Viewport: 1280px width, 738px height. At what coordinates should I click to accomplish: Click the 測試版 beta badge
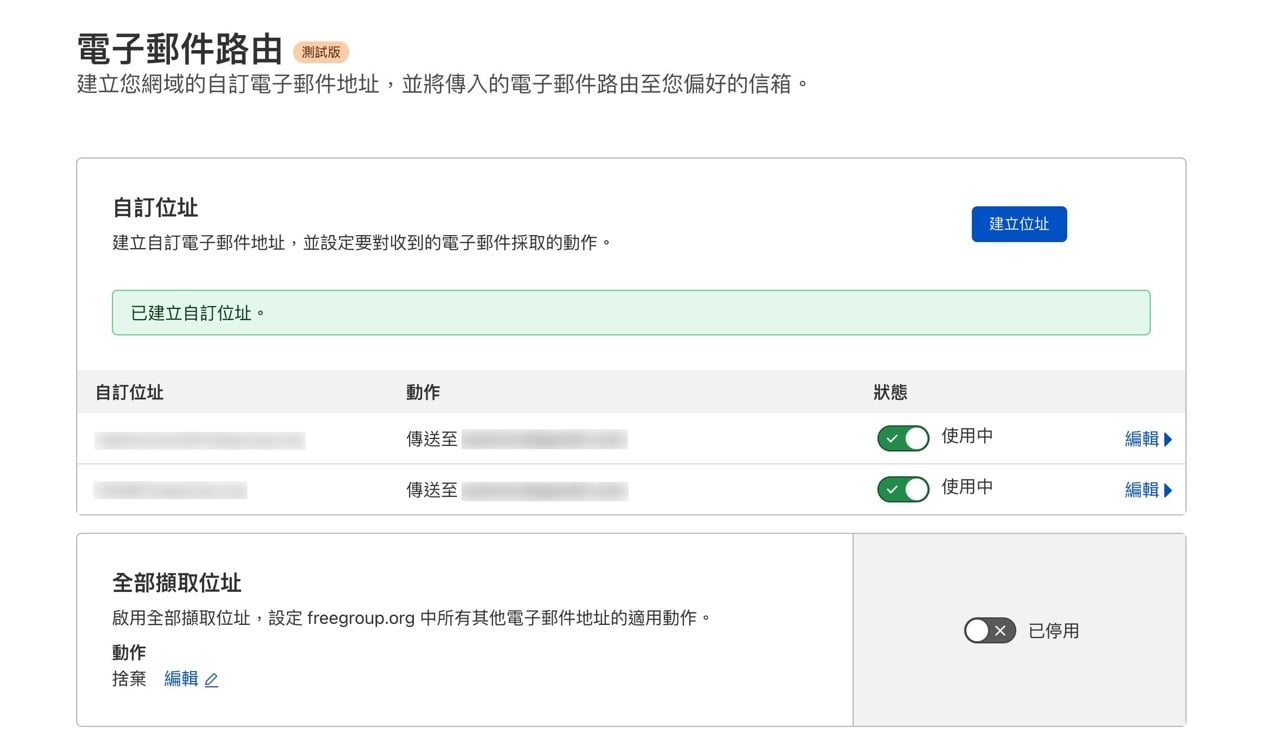(321, 52)
